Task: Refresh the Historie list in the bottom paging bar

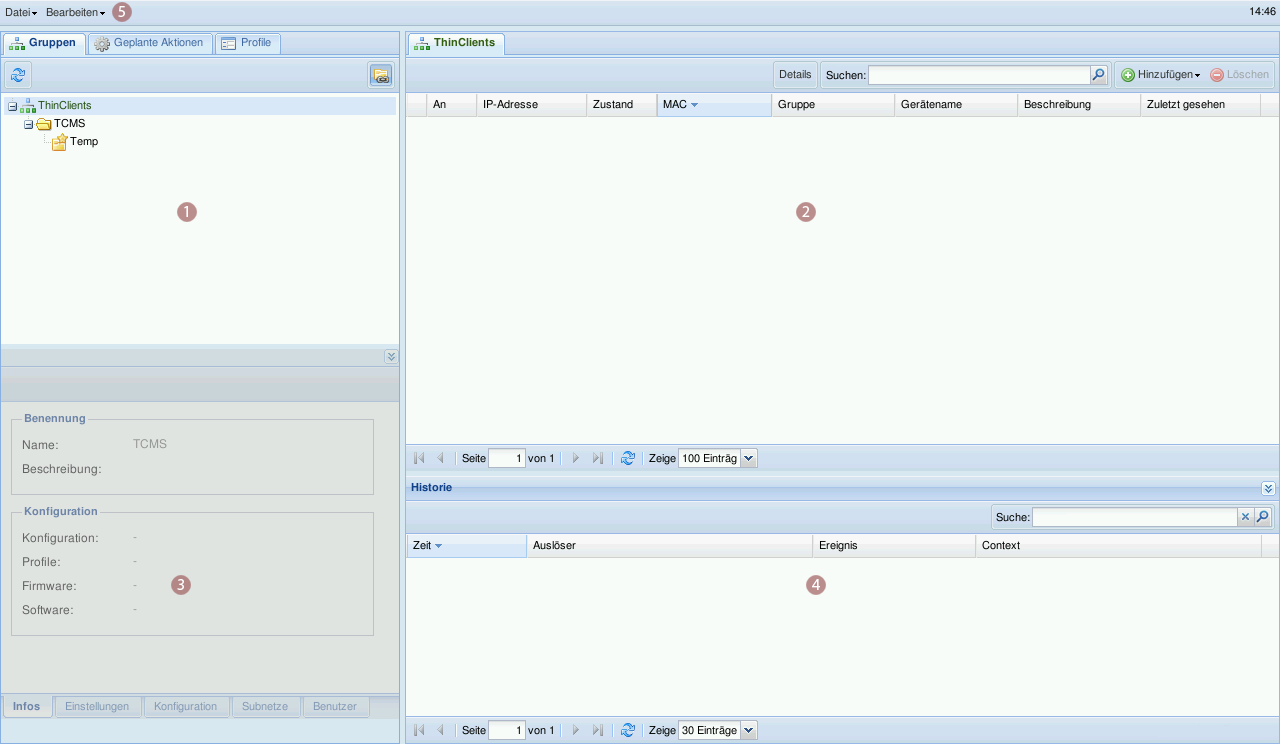Action: point(628,731)
